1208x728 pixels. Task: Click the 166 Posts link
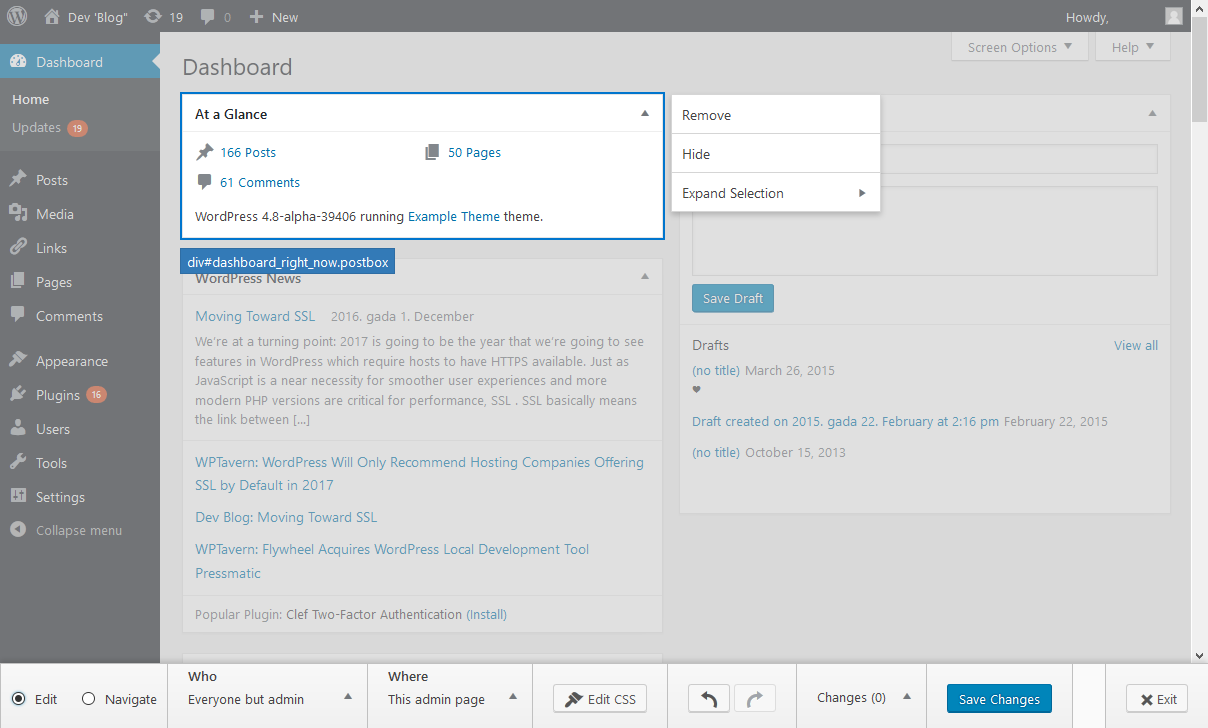(x=248, y=153)
